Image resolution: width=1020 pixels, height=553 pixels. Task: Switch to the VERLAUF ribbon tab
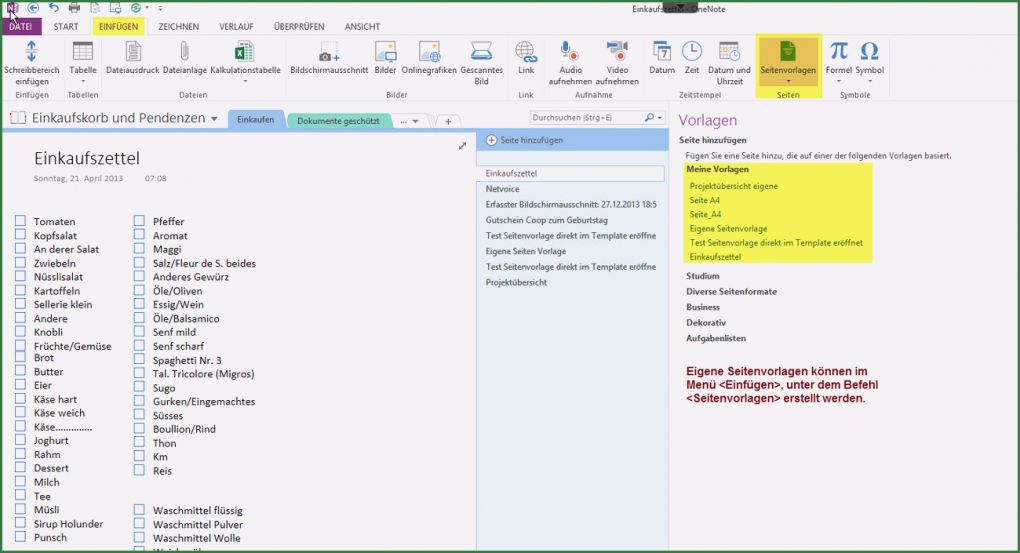pos(236,27)
